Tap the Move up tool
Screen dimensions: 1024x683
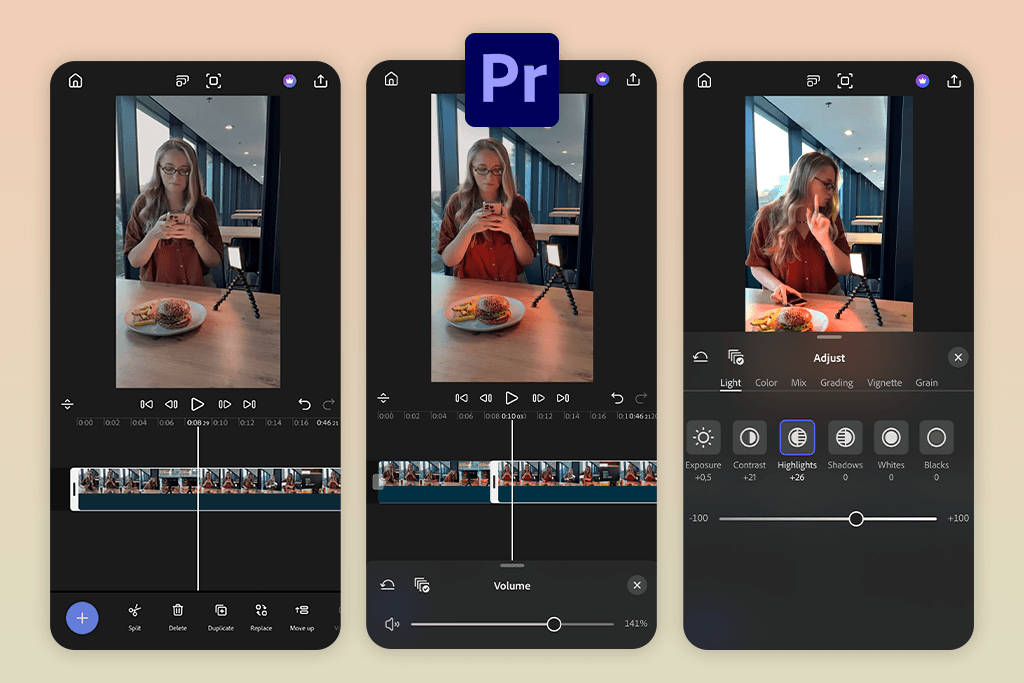coord(302,616)
